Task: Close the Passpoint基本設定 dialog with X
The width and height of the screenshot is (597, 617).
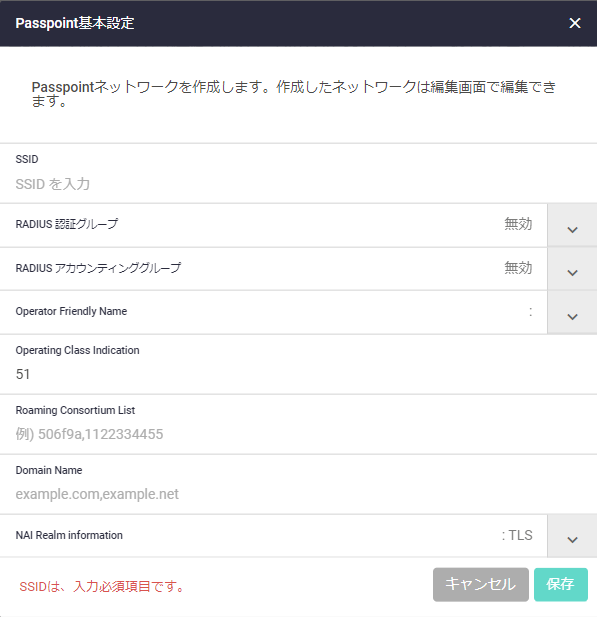Action: point(575,23)
